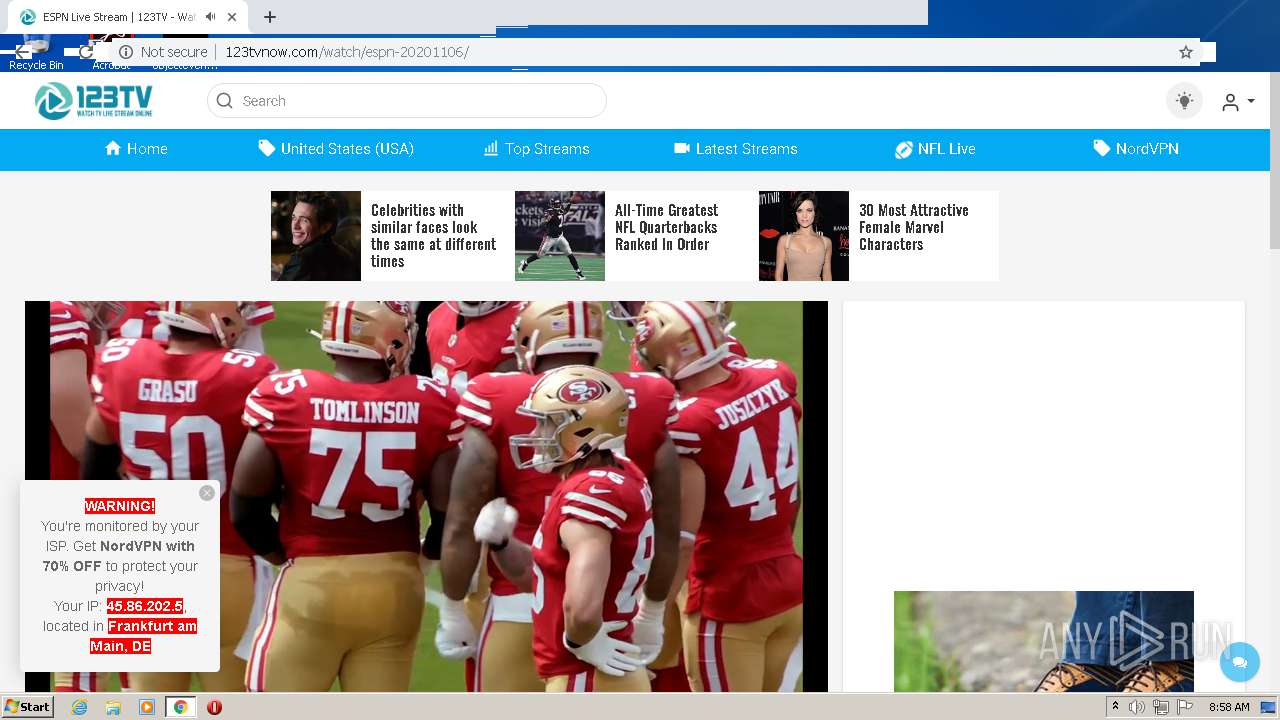
Task: Open Marvel Characters ad thumbnail
Action: point(804,236)
